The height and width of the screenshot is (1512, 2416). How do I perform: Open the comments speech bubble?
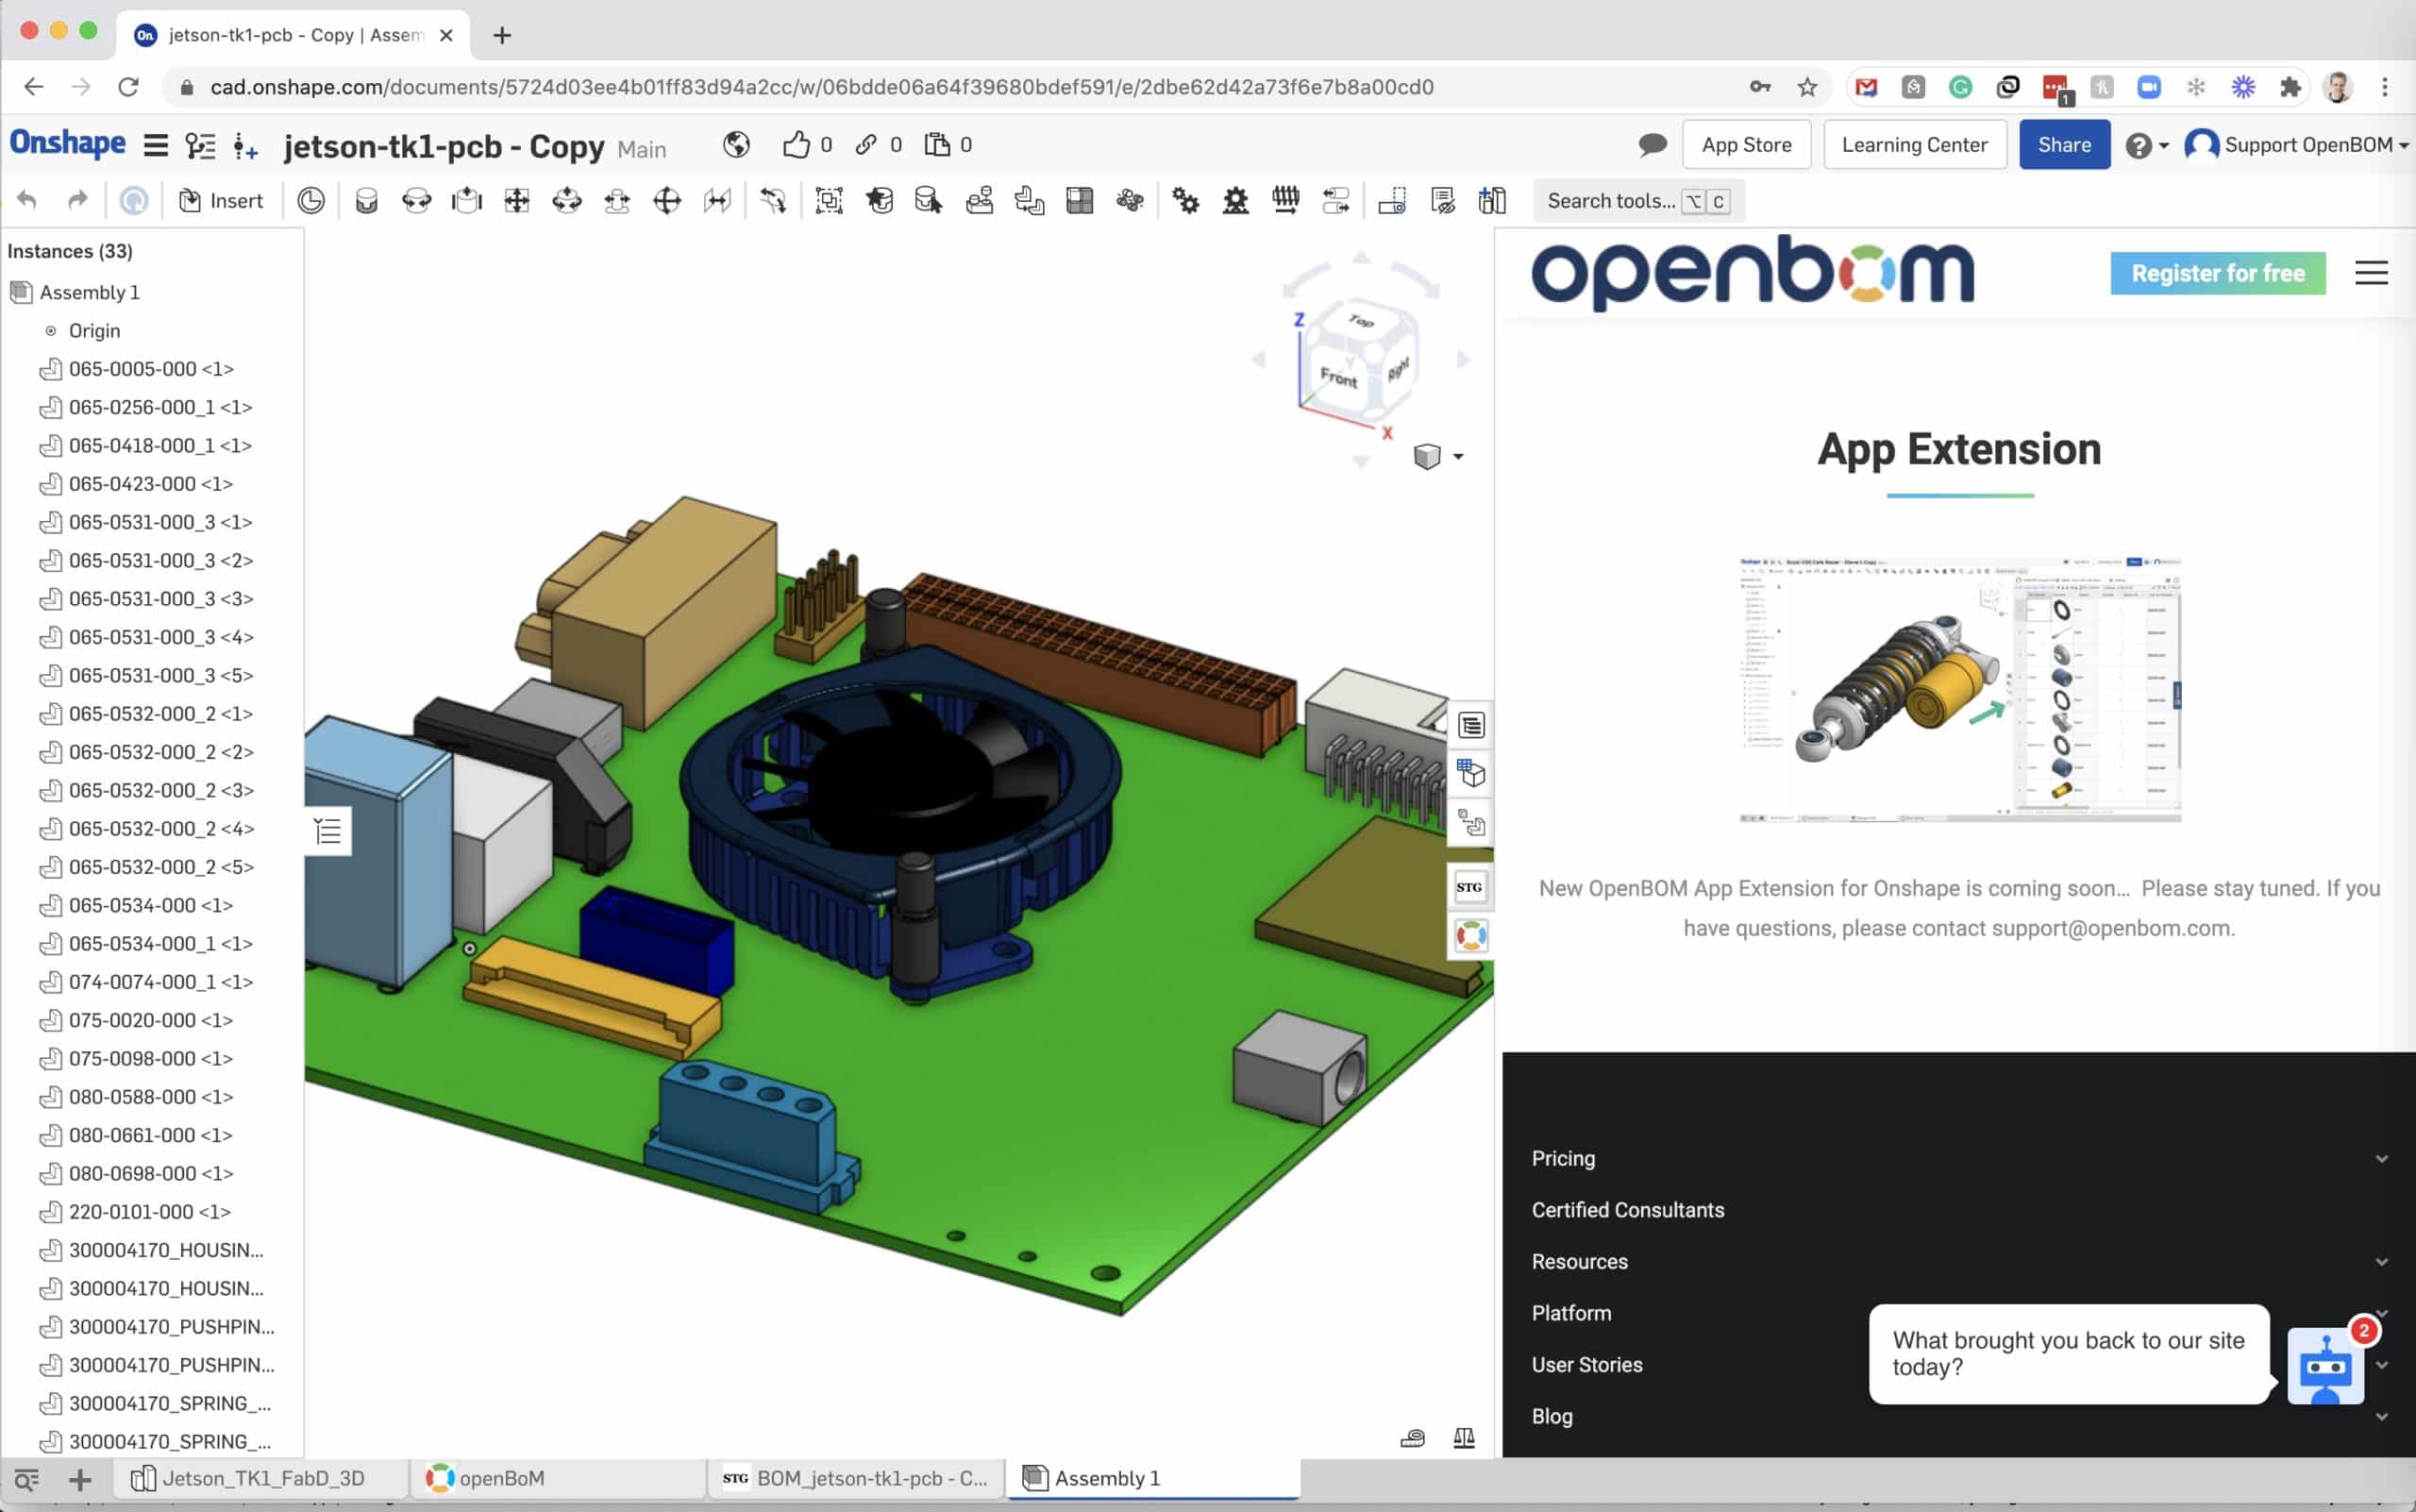tap(1652, 145)
